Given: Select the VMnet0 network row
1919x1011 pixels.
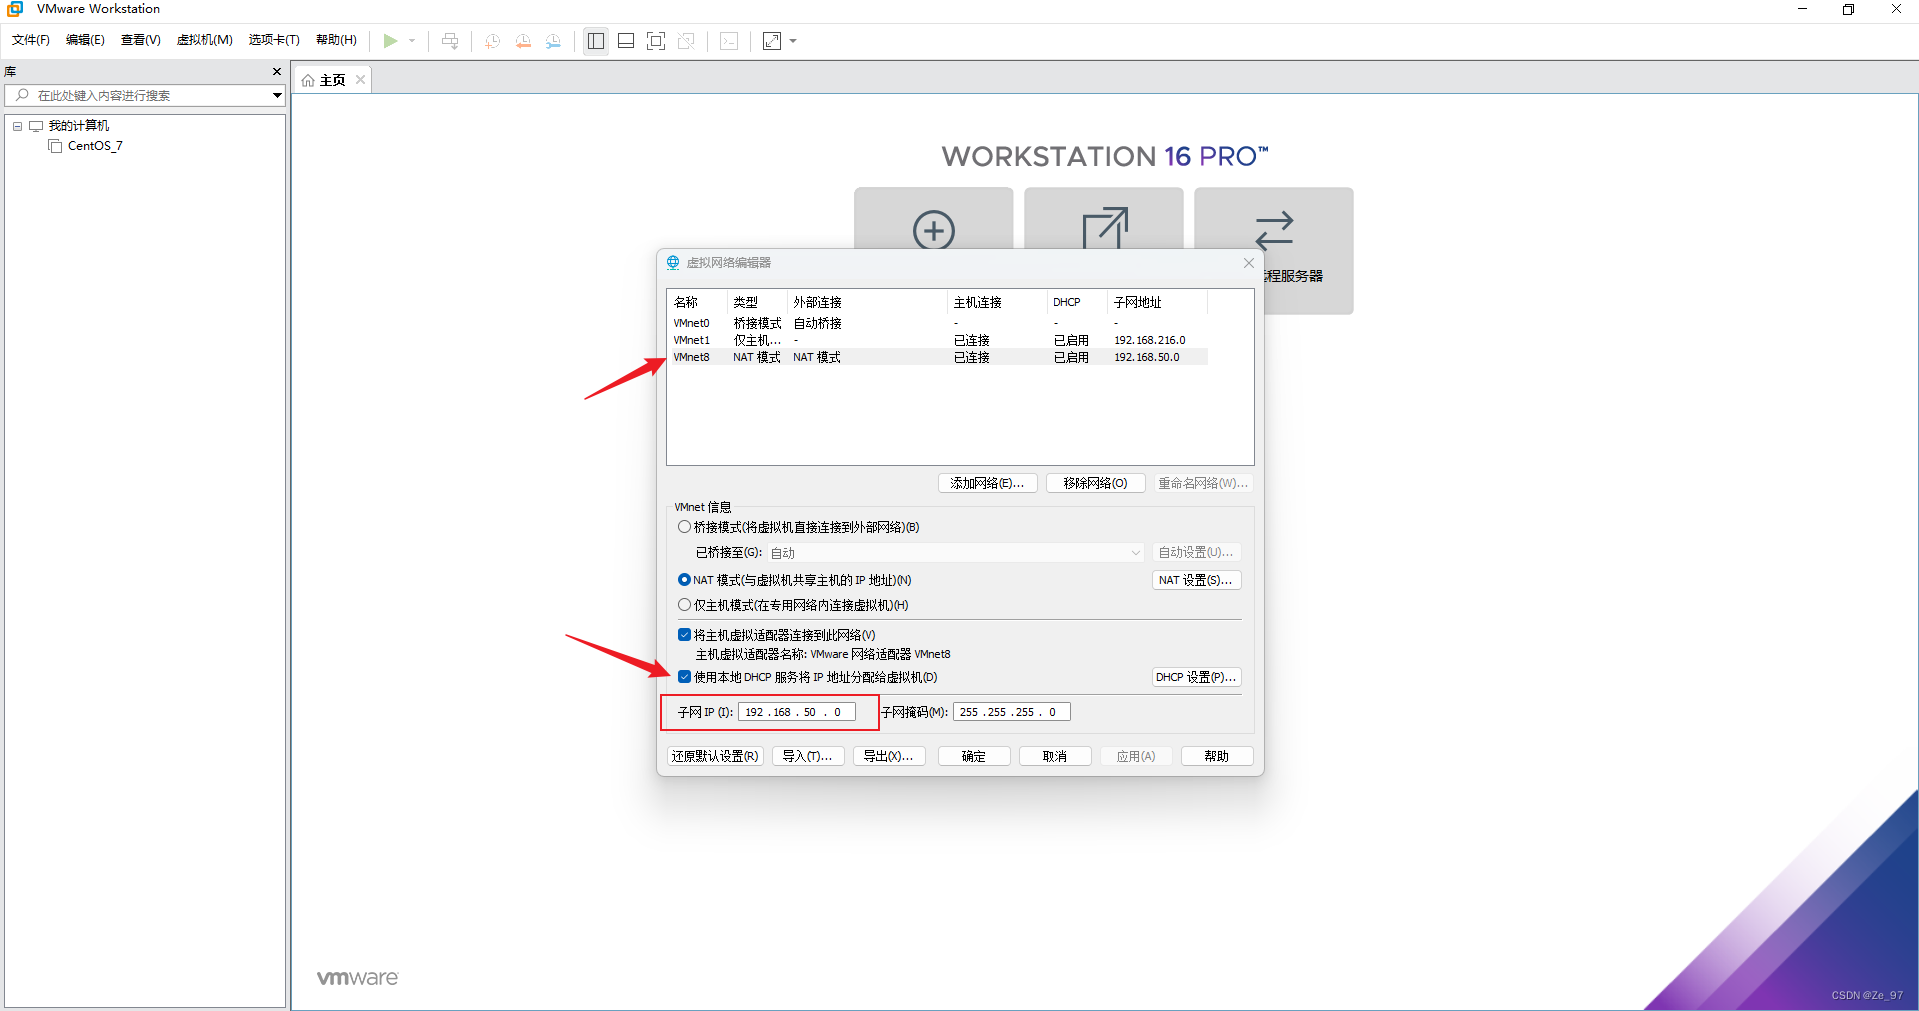Looking at the screenshot, I should (938, 323).
